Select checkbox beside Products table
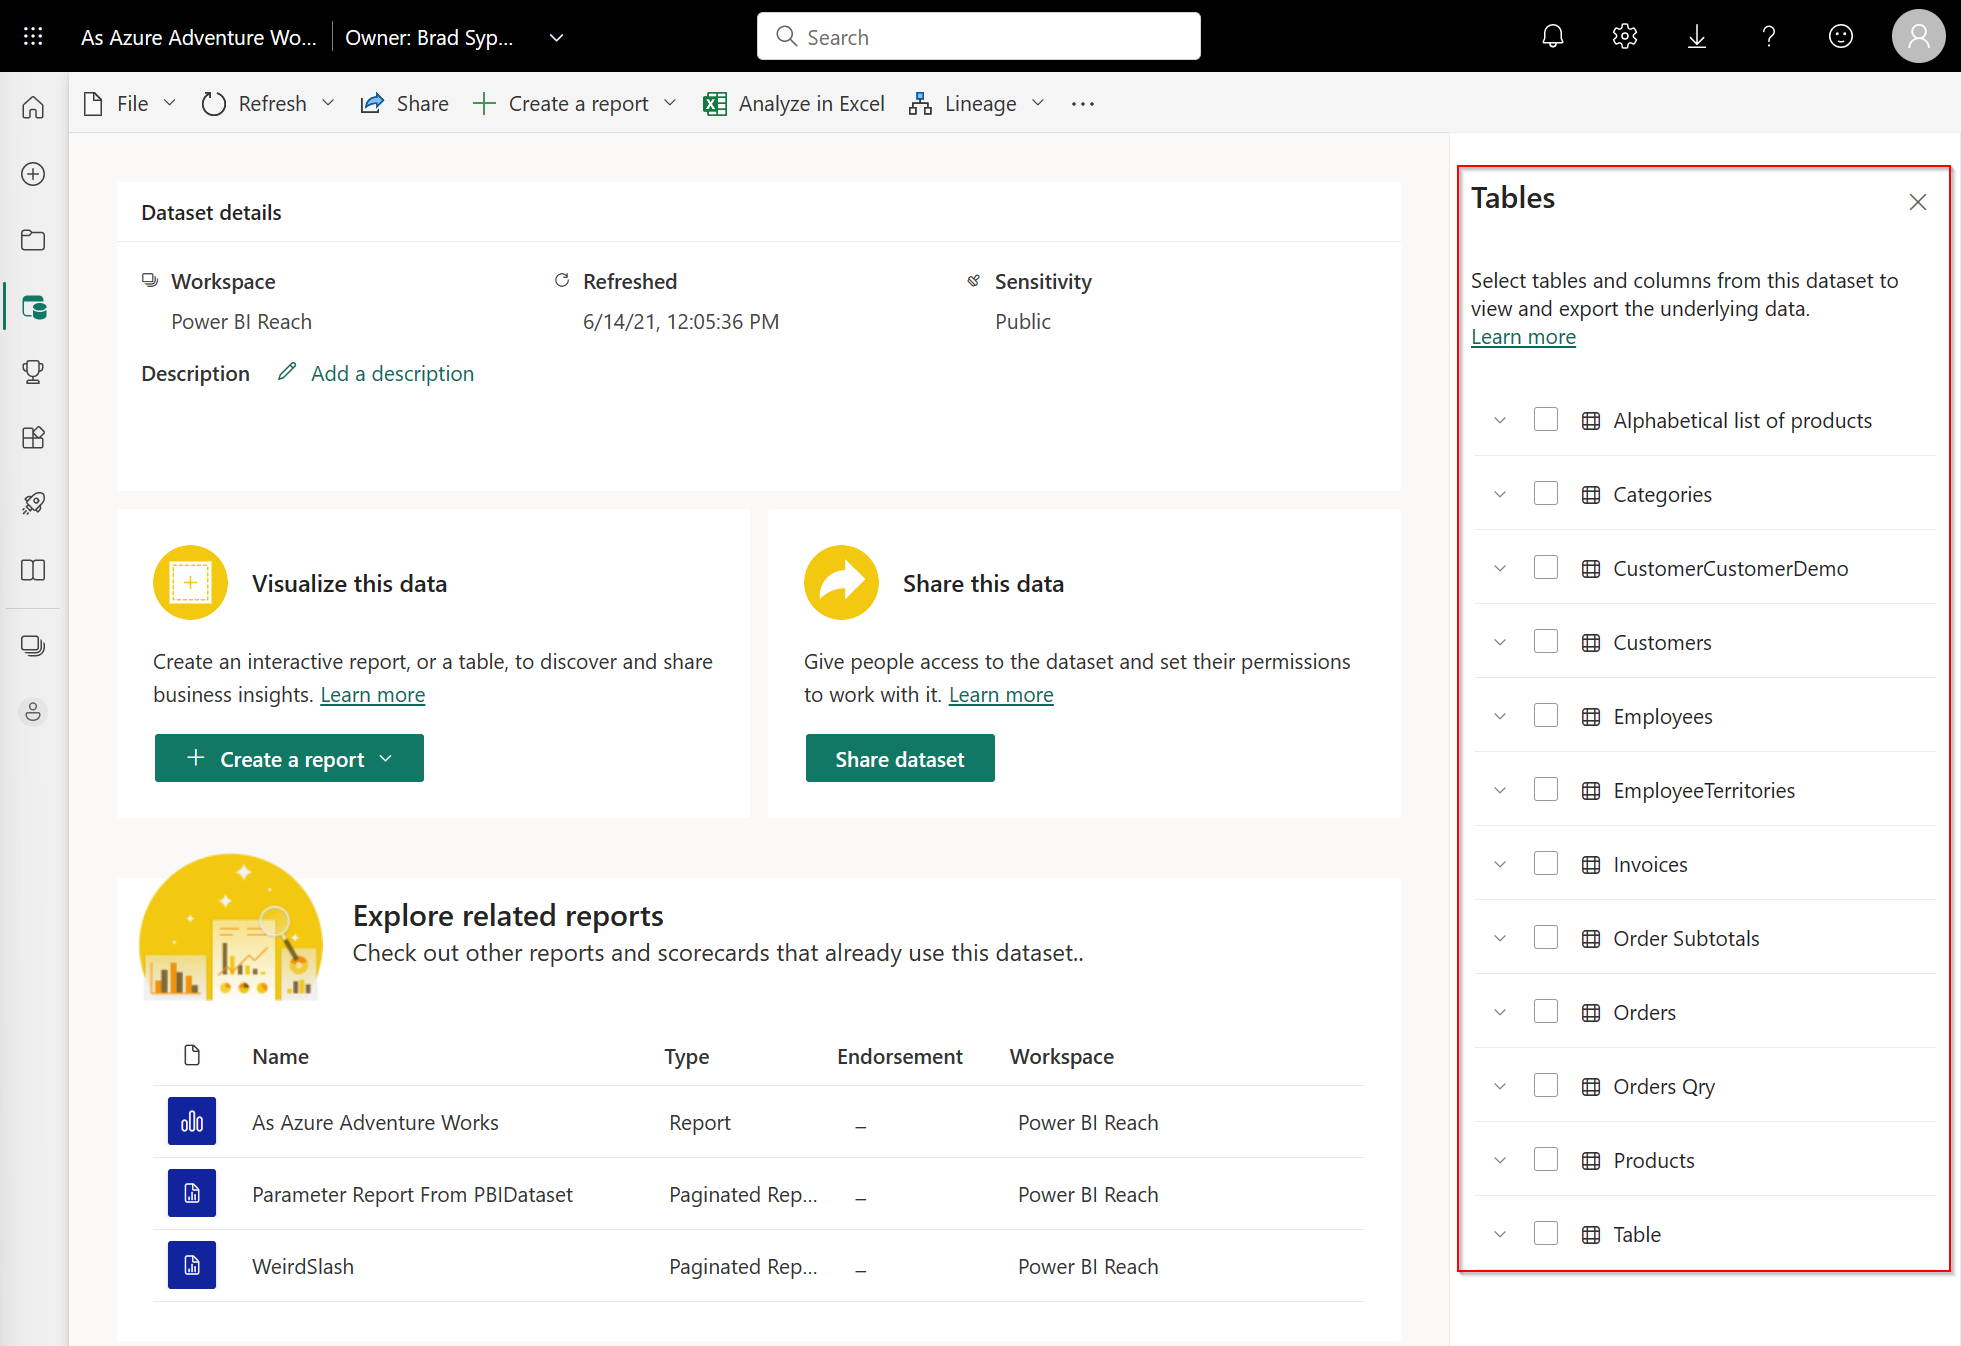Viewport: 1961px width, 1346px height. [1548, 1160]
